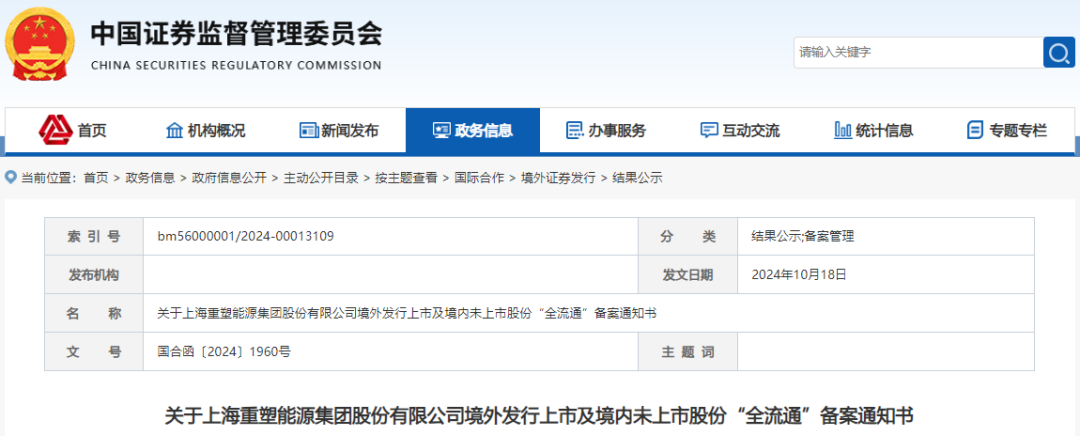Click the 结果公示;备案管理 category value
This screenshot has width=1080, height=436.
pos(802,237)
